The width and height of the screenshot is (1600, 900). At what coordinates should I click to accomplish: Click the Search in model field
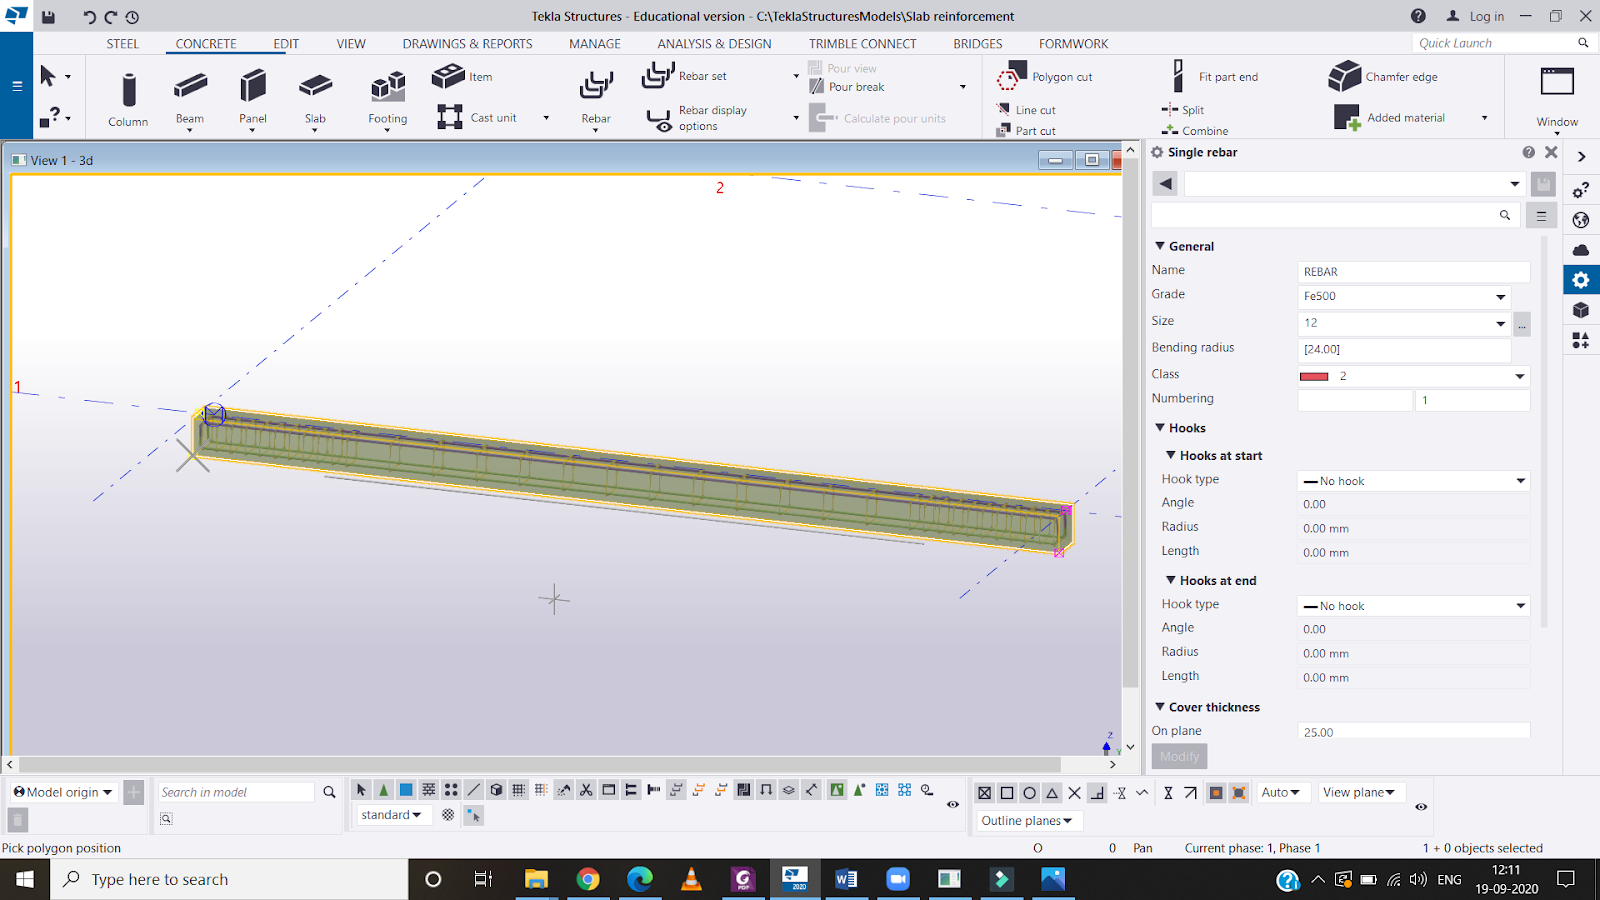tap(236, 792)
